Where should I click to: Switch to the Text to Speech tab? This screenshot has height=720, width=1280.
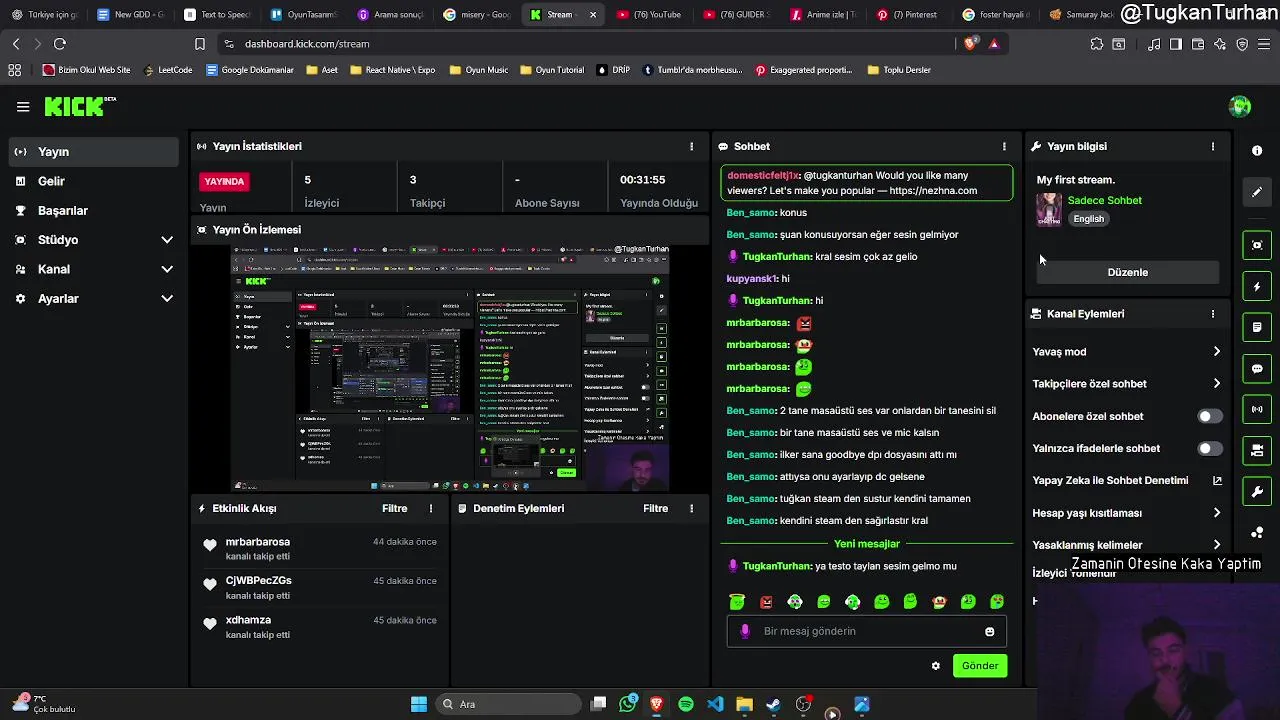(x=217, y=15)
